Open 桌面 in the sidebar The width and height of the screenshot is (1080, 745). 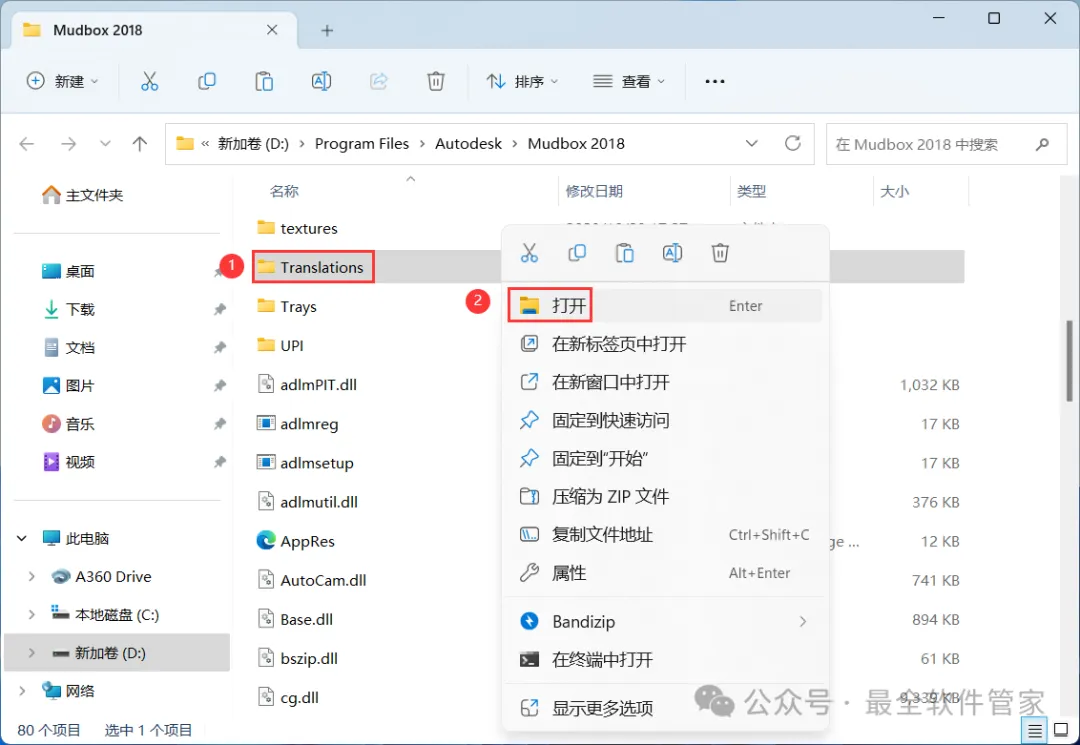[68, 271]
